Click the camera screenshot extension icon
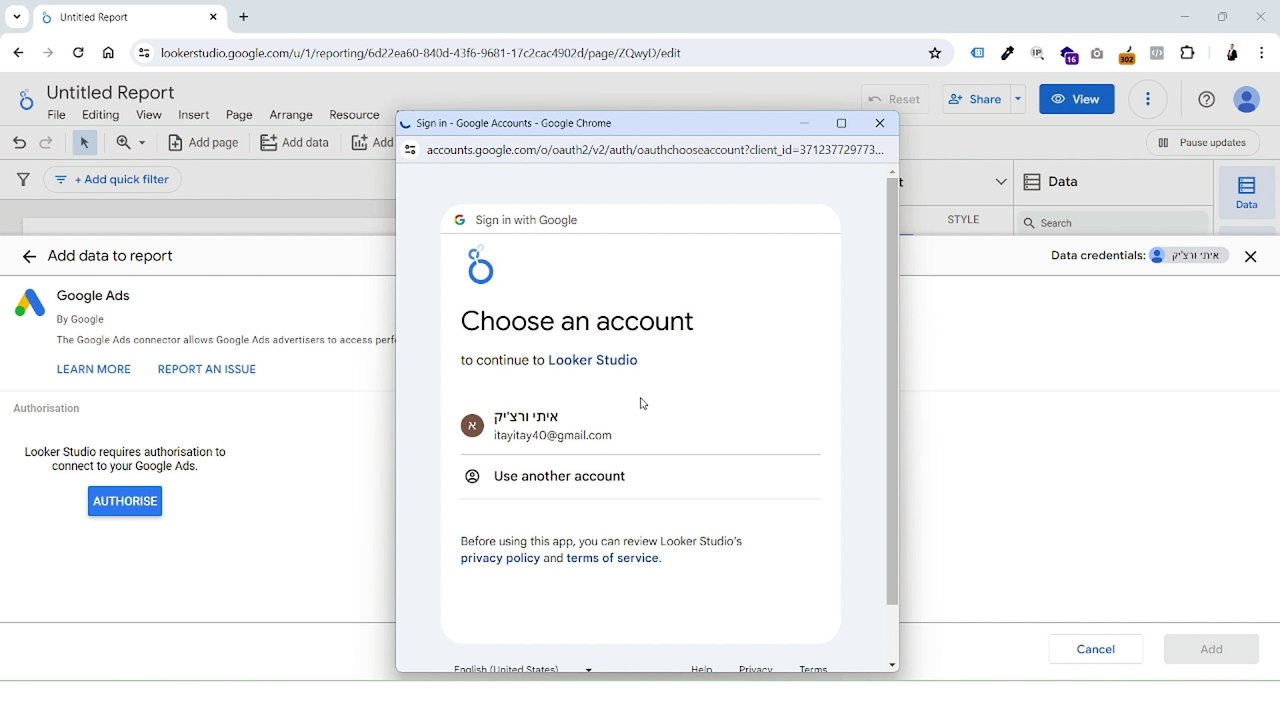This screenshot has height=720, width=1280. (x=1097, y=53)
